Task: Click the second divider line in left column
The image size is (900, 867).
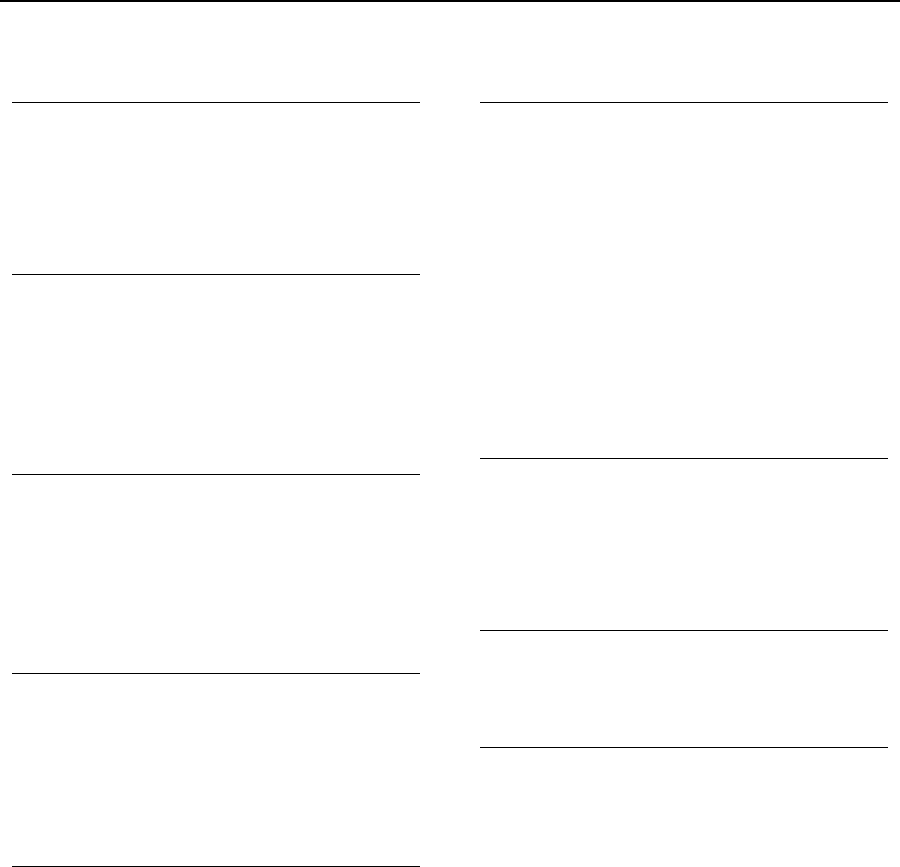Action: pos(215,274)
